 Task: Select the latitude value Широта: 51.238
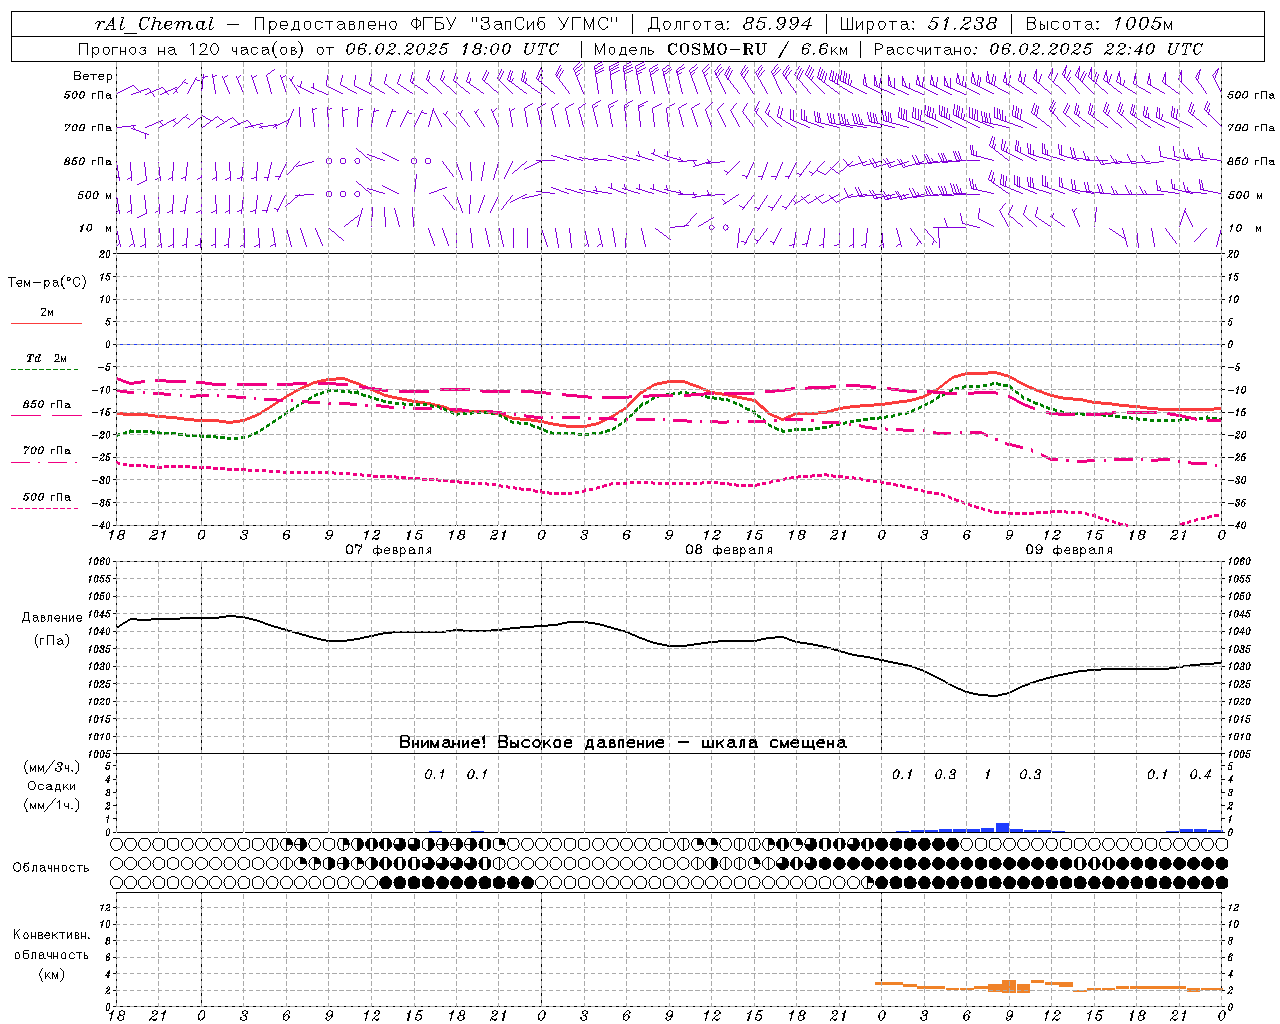click(x=918, y=24)
